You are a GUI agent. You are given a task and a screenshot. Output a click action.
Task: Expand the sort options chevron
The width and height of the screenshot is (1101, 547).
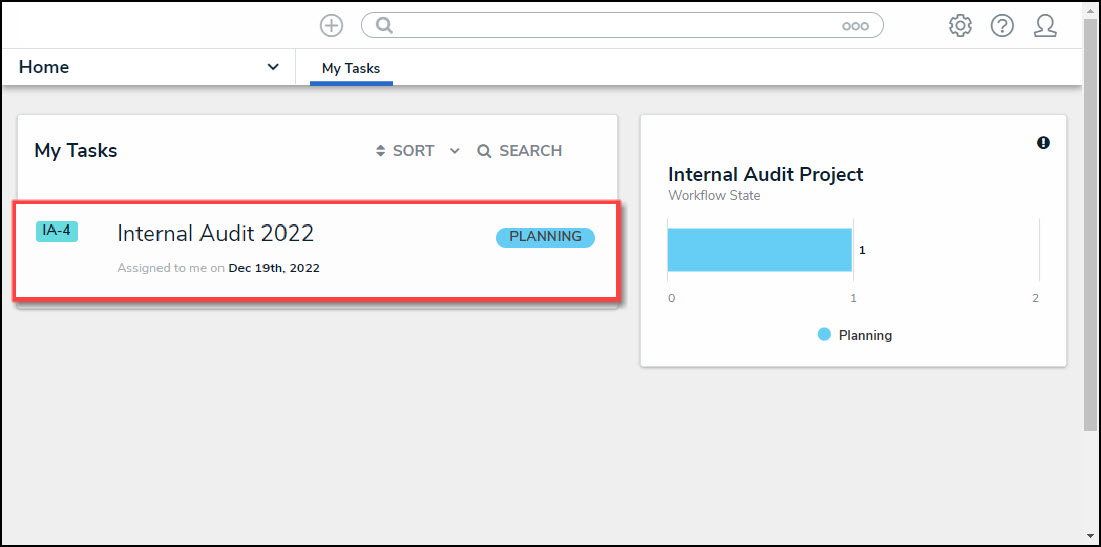[455, 151]
